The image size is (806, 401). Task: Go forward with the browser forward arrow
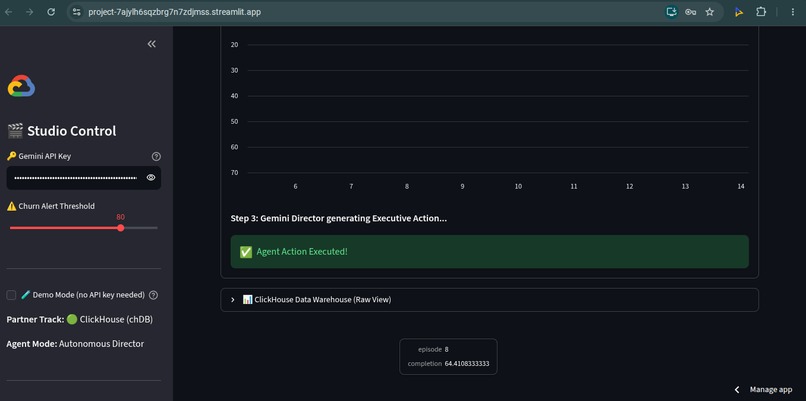29,12
